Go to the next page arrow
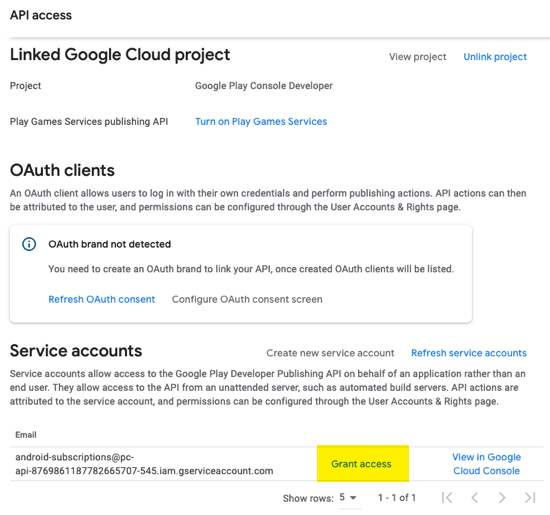The width and height of the screenshot is (550, 515). tap(502, 497)
